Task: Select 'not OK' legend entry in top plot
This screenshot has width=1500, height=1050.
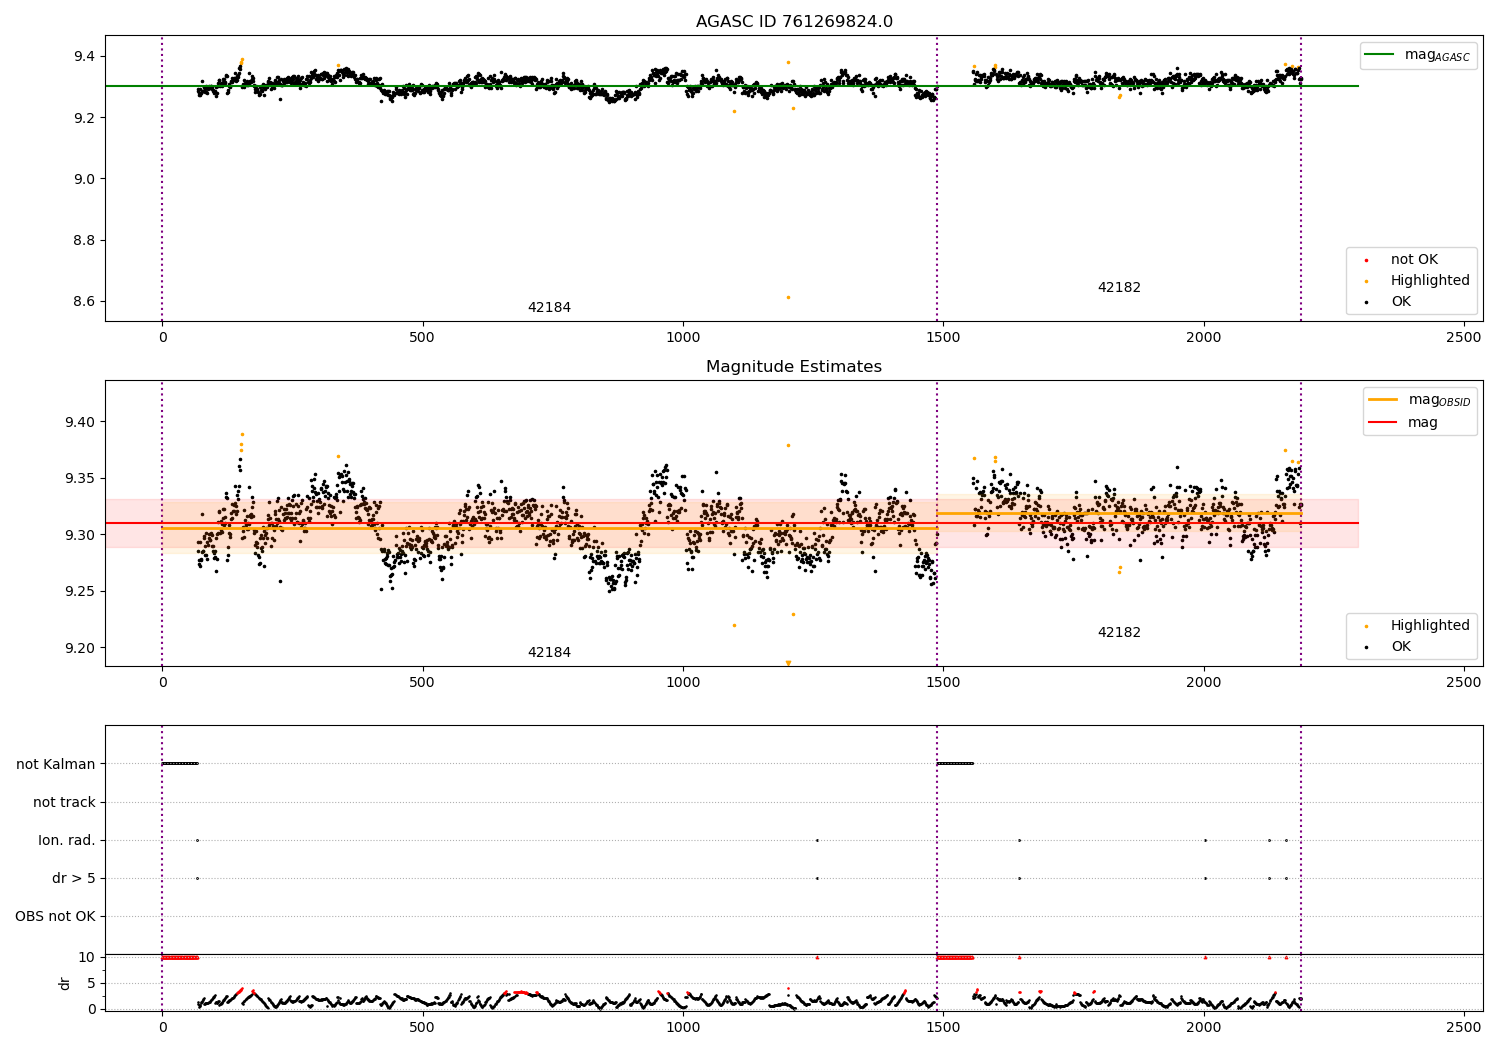Action: (1414, 260)
